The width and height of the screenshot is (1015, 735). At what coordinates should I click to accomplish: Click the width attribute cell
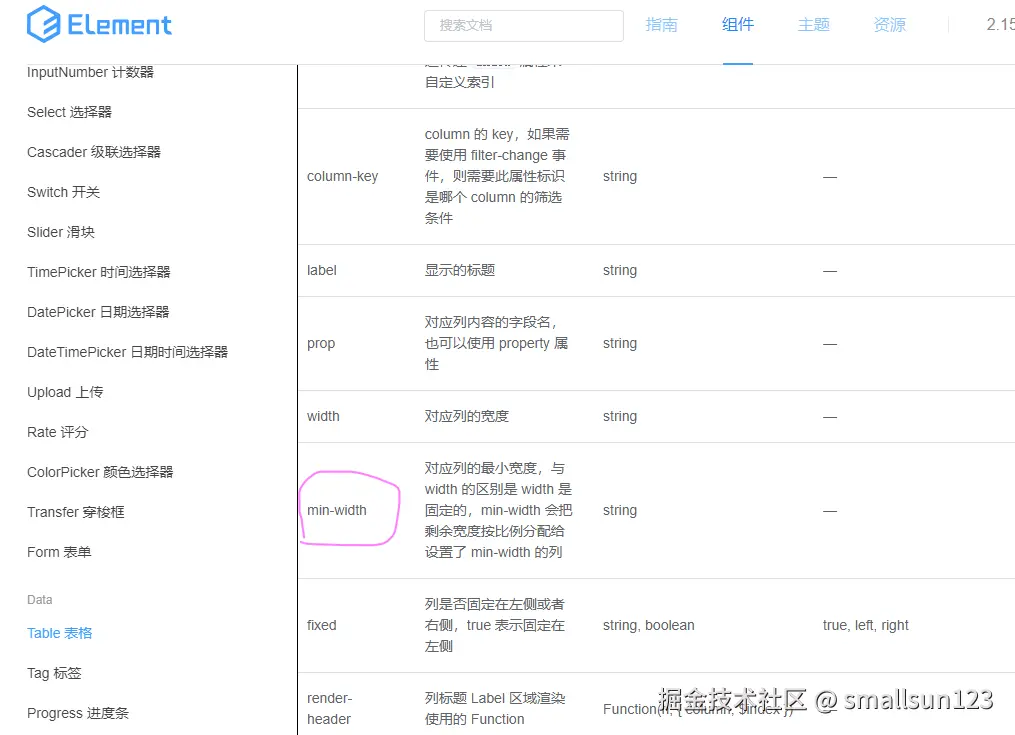[323, 416]
